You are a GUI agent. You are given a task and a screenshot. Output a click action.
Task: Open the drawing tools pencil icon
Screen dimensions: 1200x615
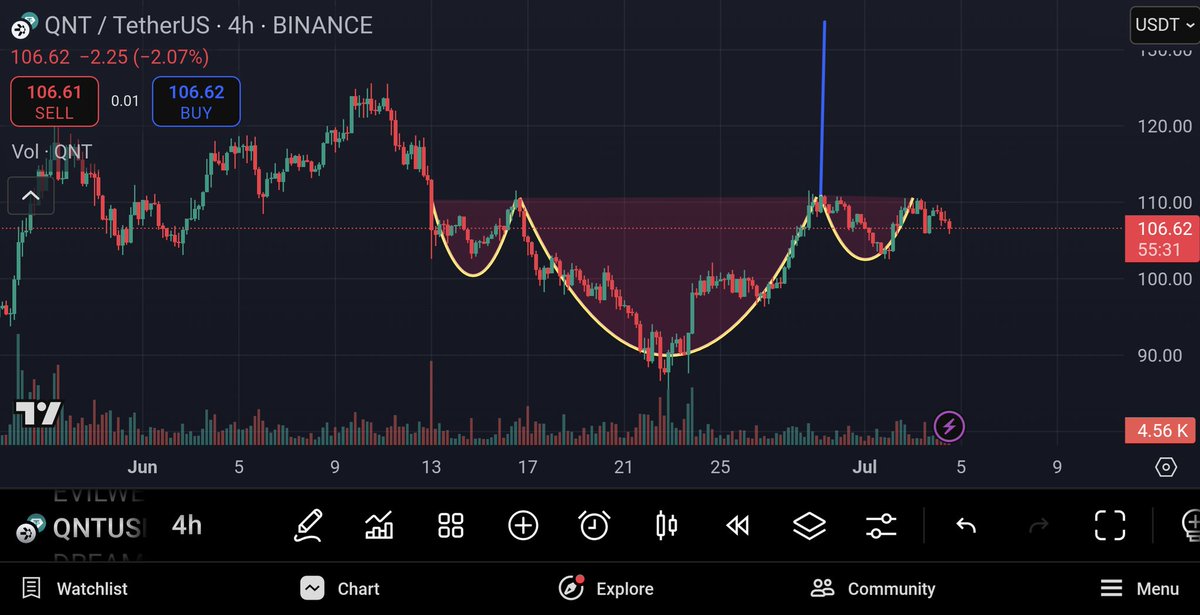[308, 525]
